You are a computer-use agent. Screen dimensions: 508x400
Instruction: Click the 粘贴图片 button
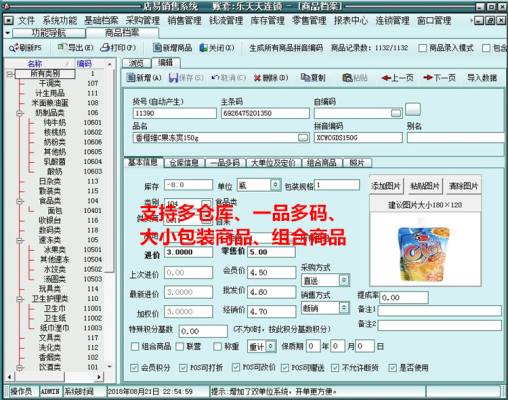click(425, 186)
